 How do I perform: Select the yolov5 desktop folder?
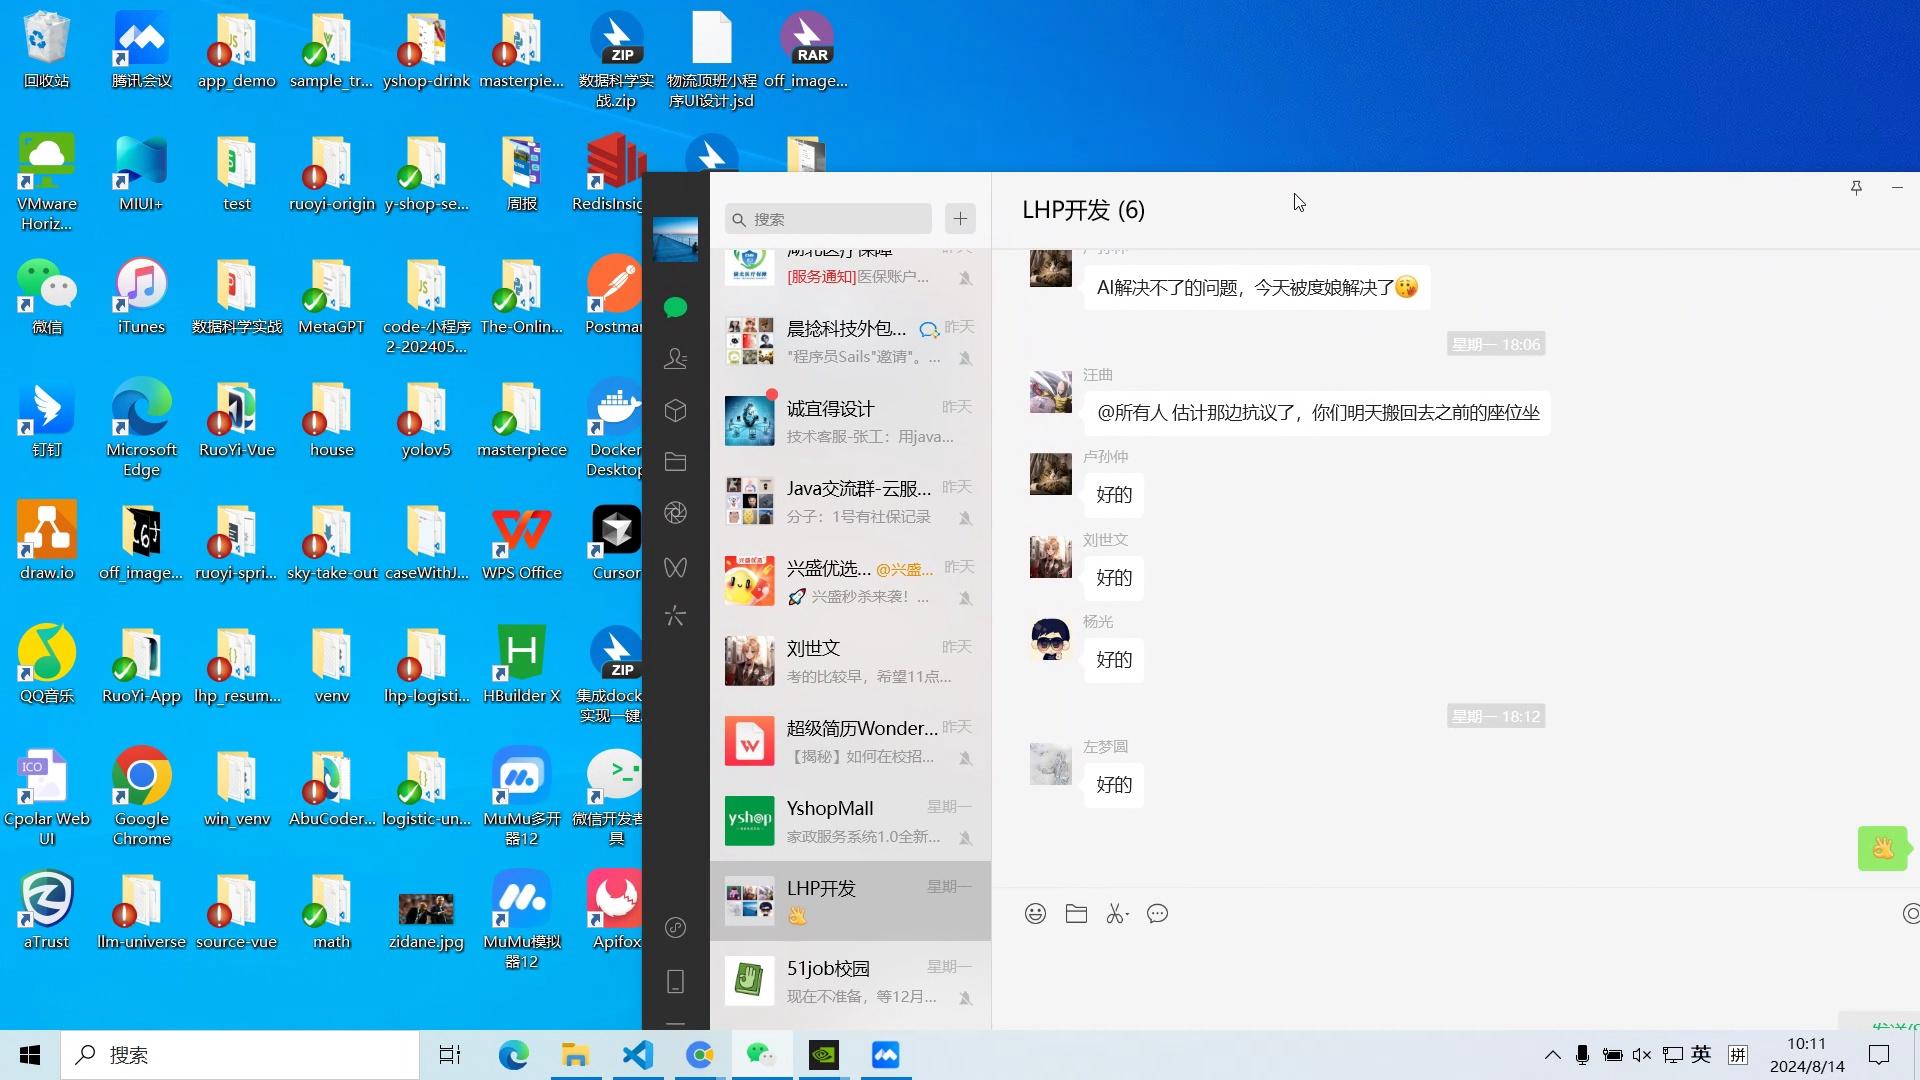[426, 420]
